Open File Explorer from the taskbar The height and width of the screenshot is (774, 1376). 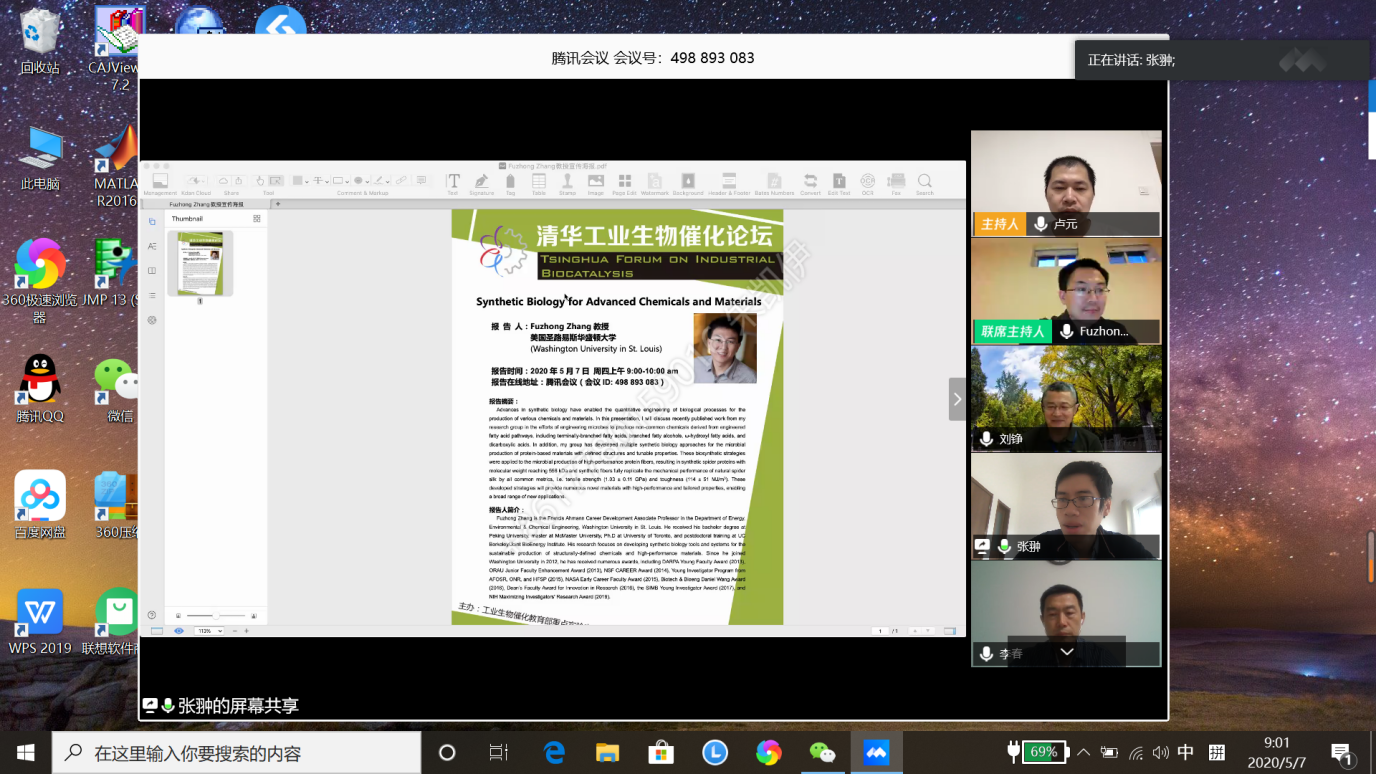(607, 752)
